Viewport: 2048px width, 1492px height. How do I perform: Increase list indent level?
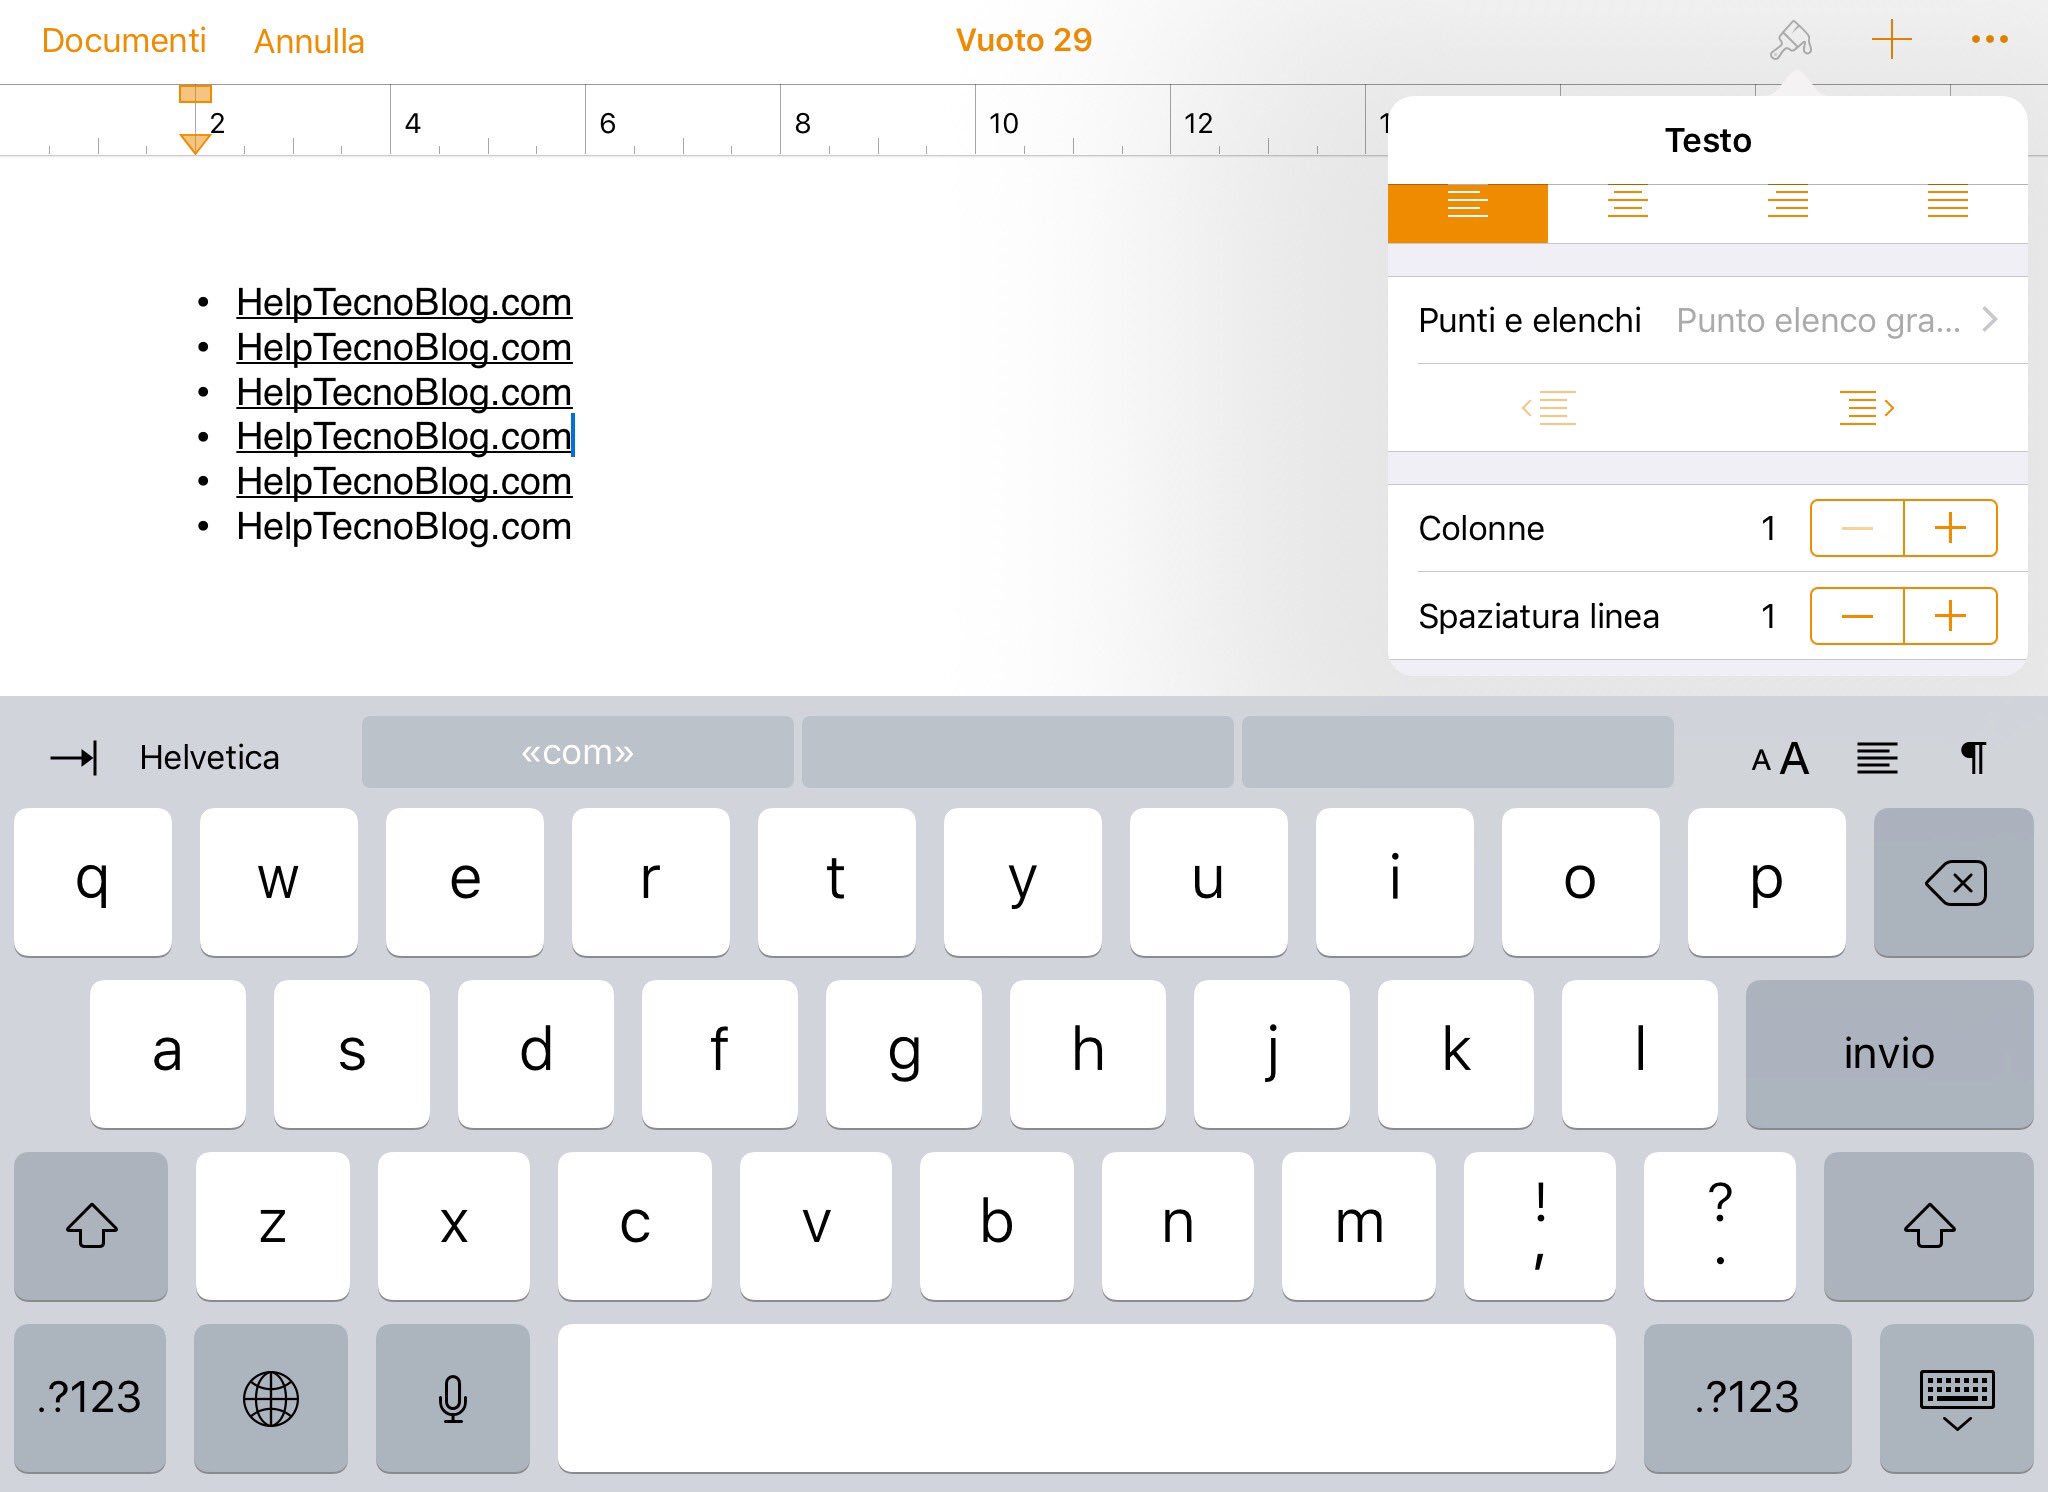pyautogui.click(x=1867, y=408)
